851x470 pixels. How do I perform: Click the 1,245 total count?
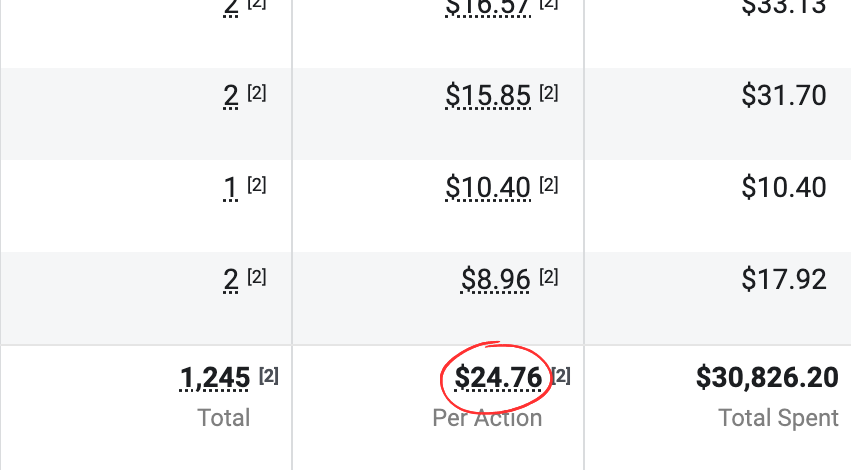coord(215,378)
